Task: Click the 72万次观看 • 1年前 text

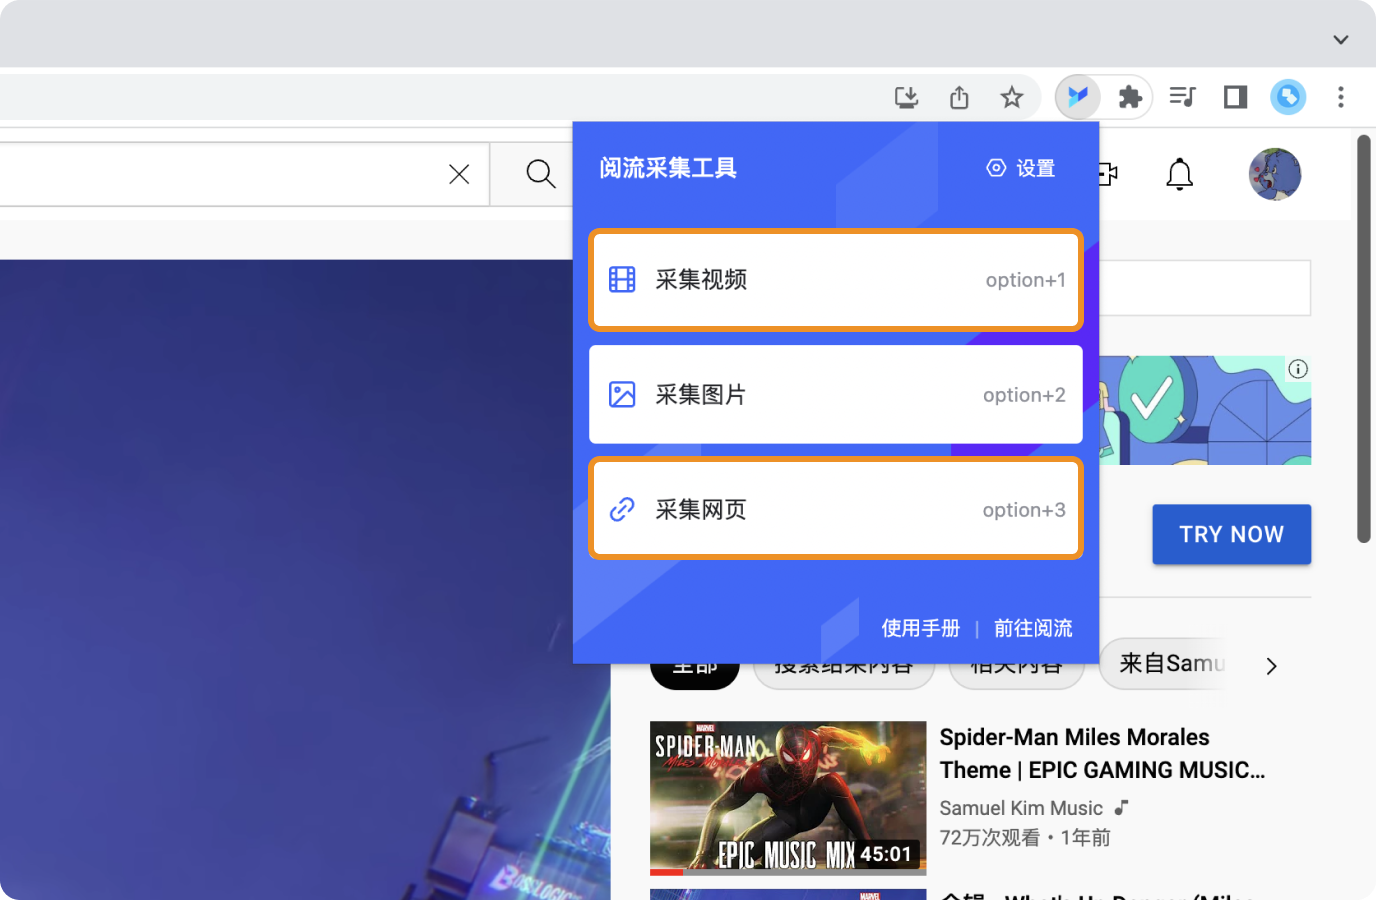Action: coord(1025,838)
